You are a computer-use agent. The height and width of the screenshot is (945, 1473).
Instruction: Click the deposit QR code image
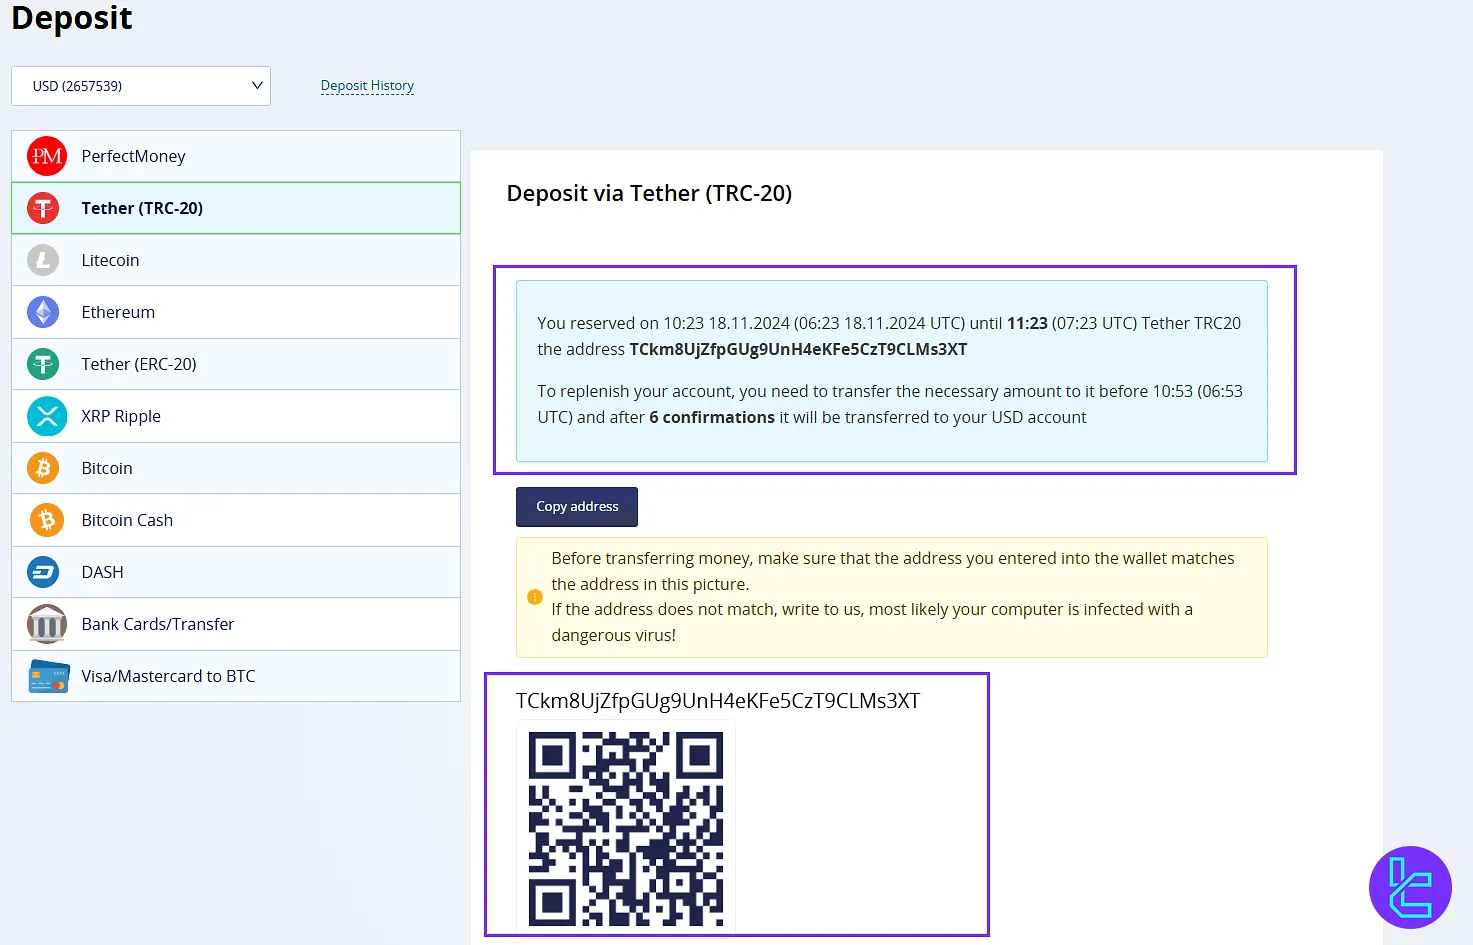point(626,828)
